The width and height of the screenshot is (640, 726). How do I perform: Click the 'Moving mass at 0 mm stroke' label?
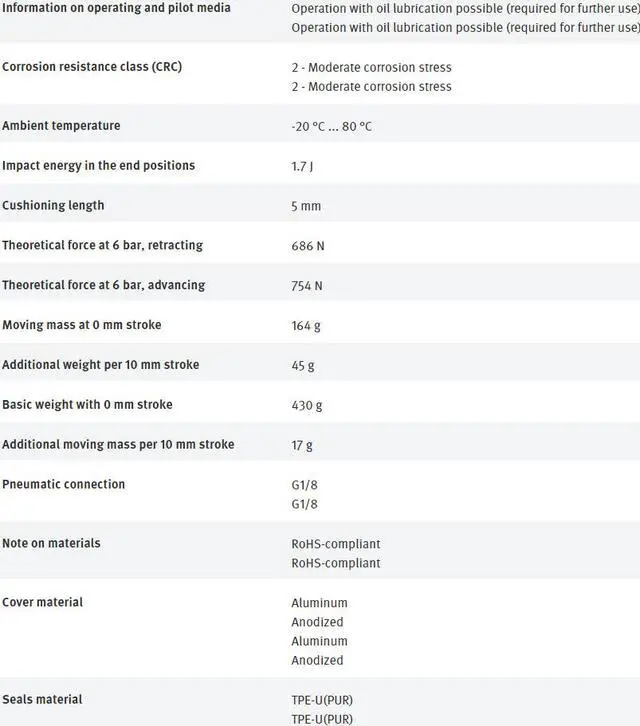(81, 325)
